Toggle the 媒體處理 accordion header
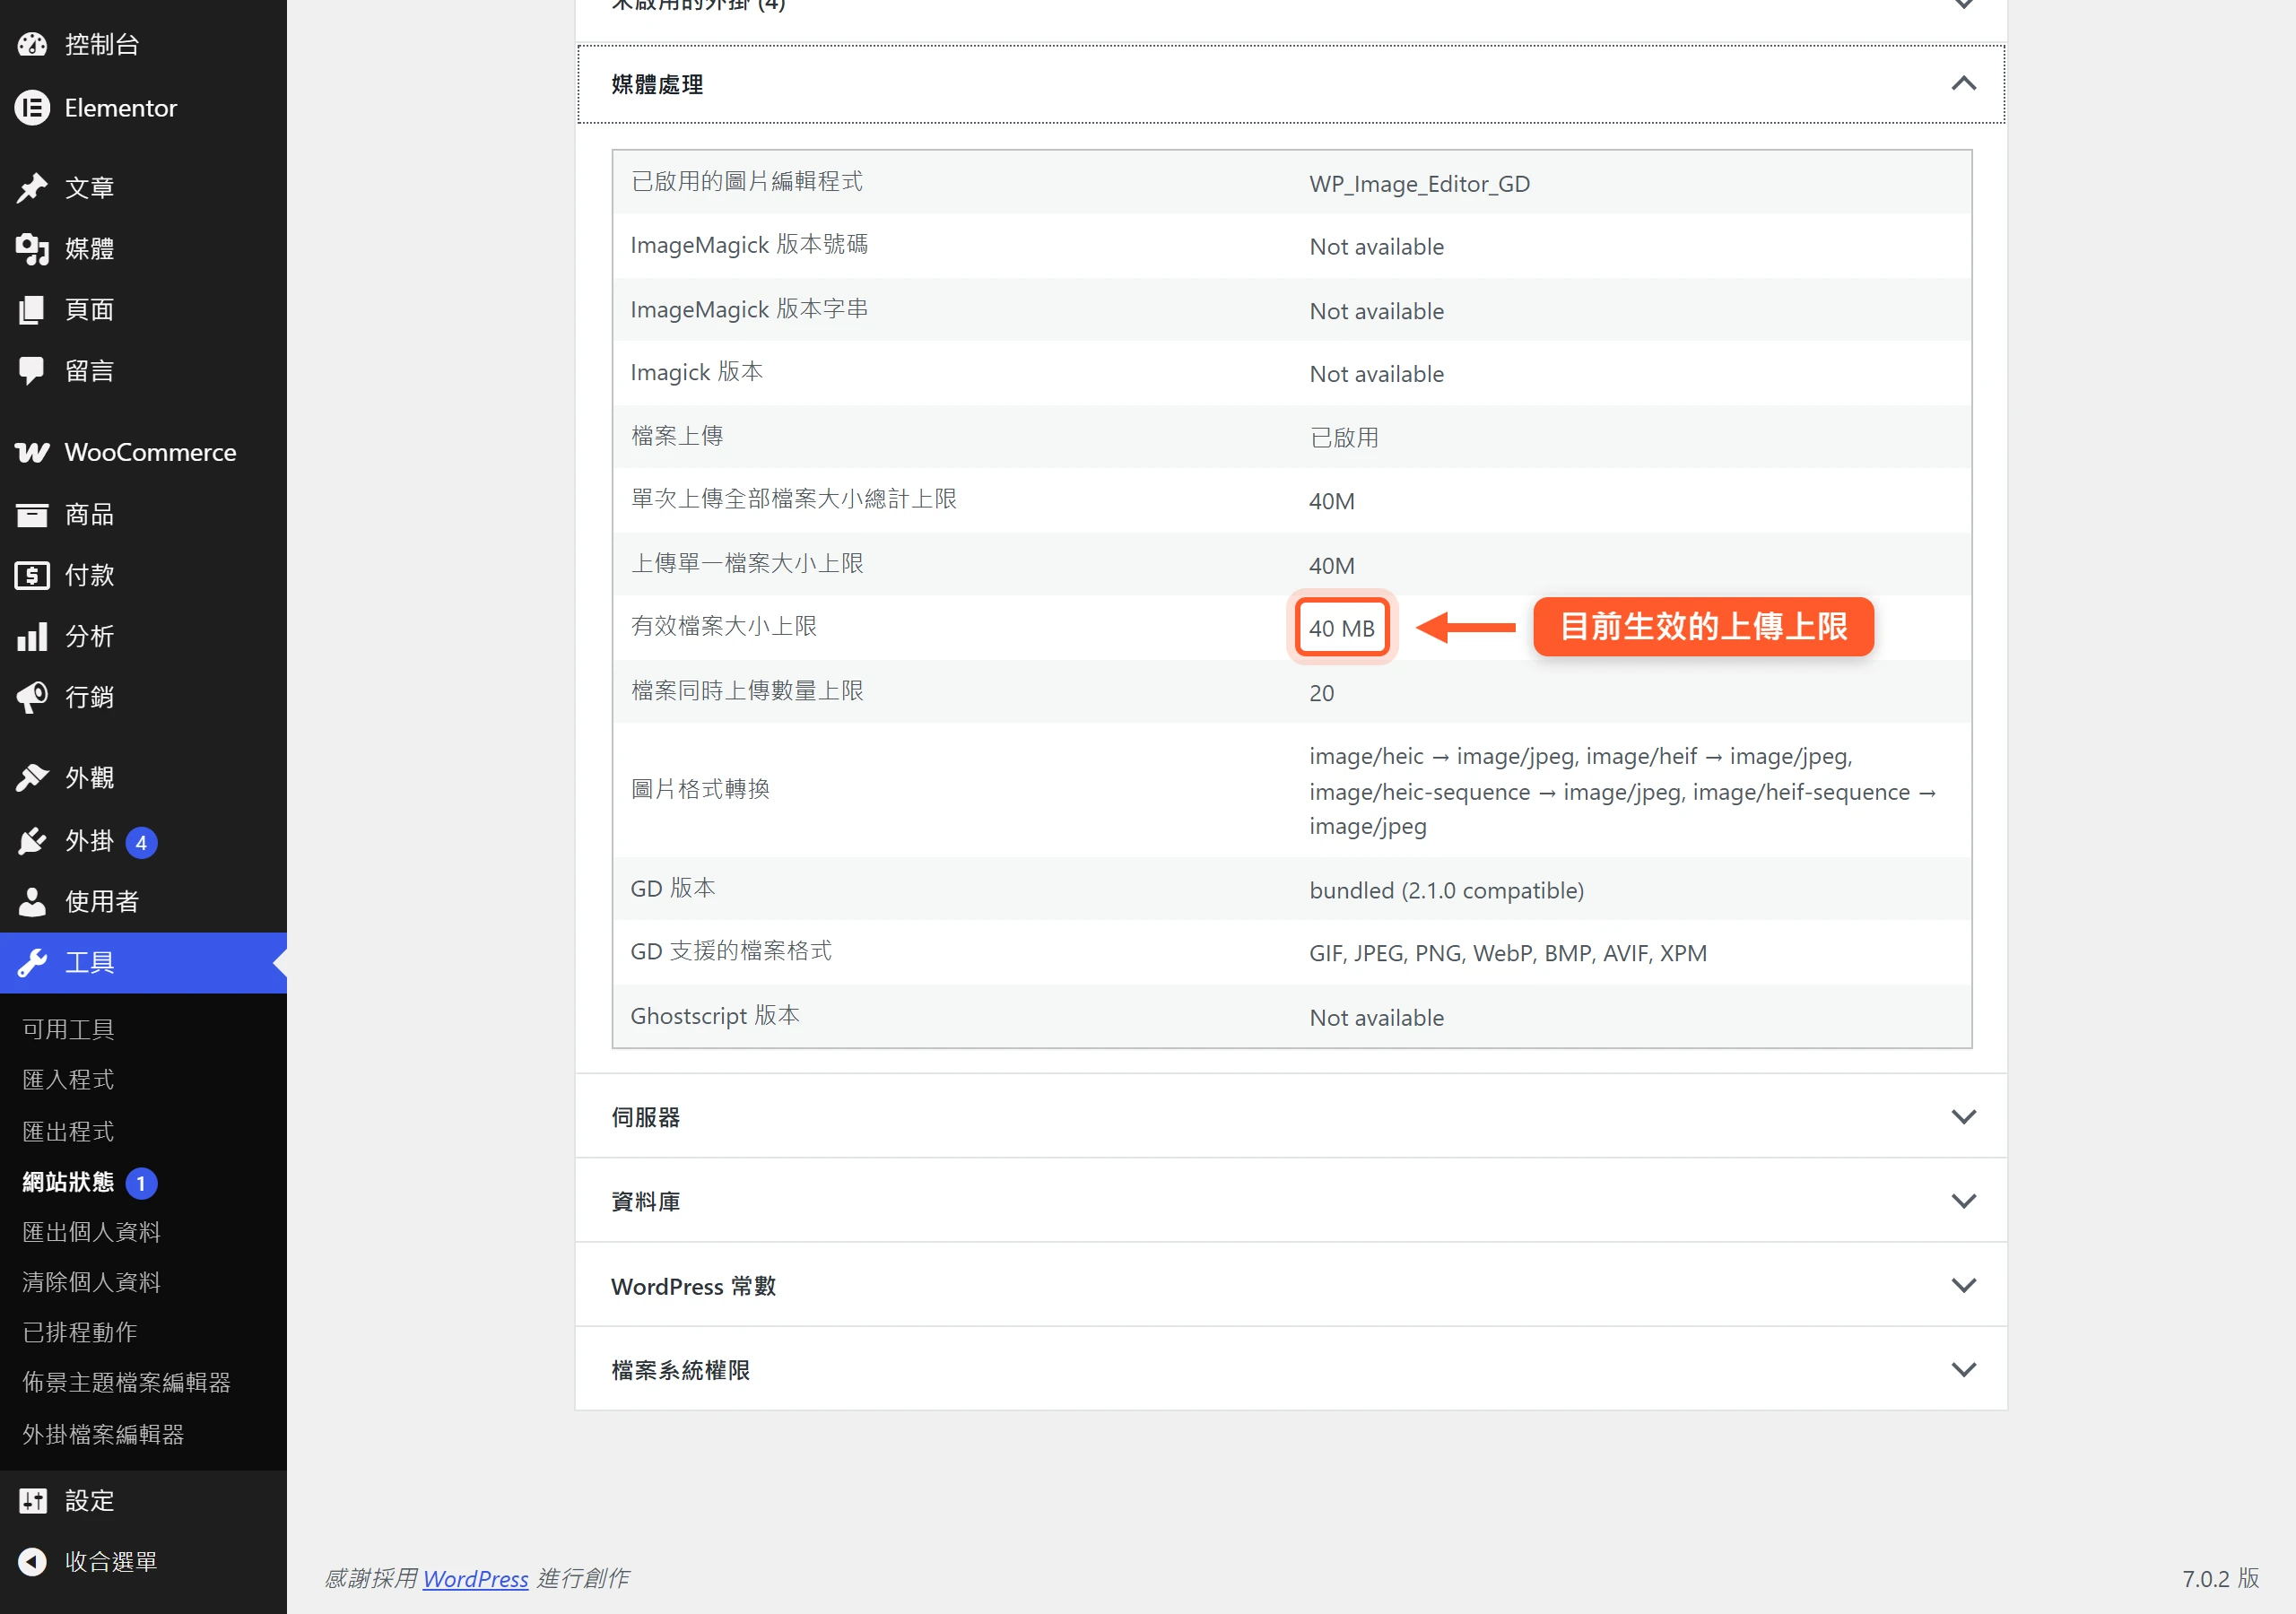 tap(1291, 84)
